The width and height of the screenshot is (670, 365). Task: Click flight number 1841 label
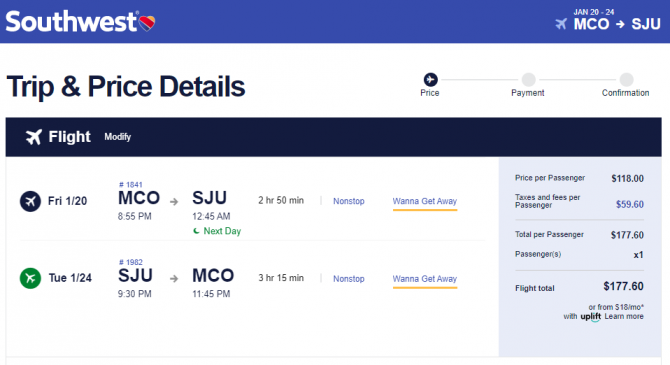(130, 185)
